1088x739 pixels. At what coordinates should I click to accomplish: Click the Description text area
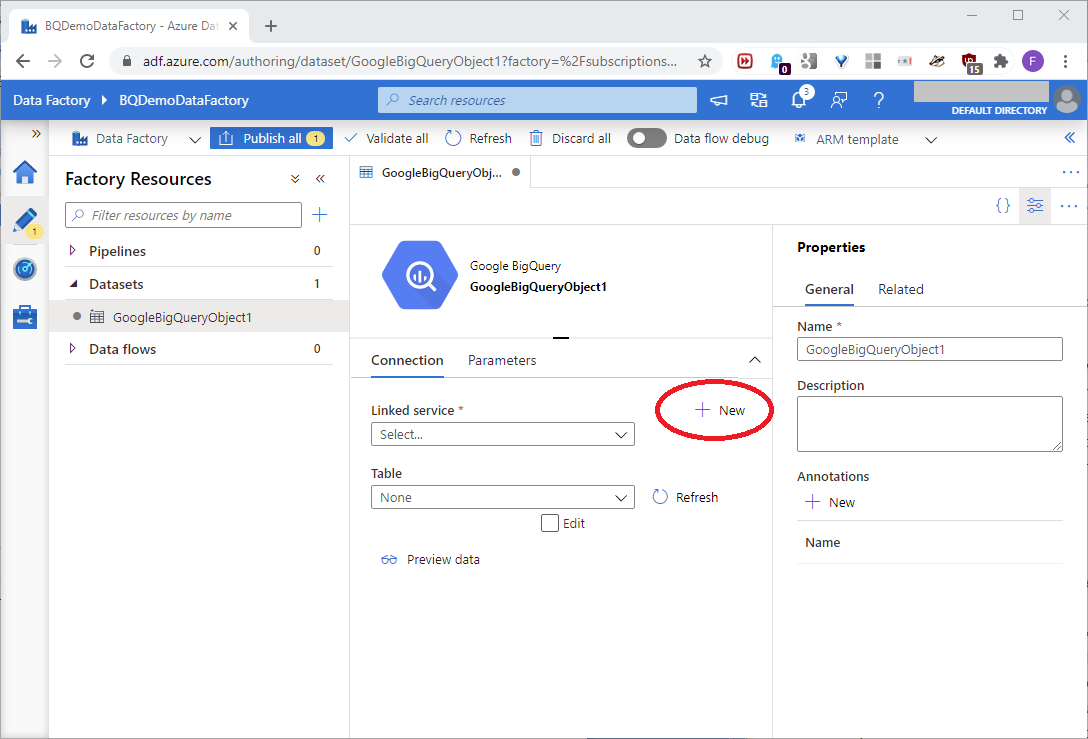coord(929,424)
